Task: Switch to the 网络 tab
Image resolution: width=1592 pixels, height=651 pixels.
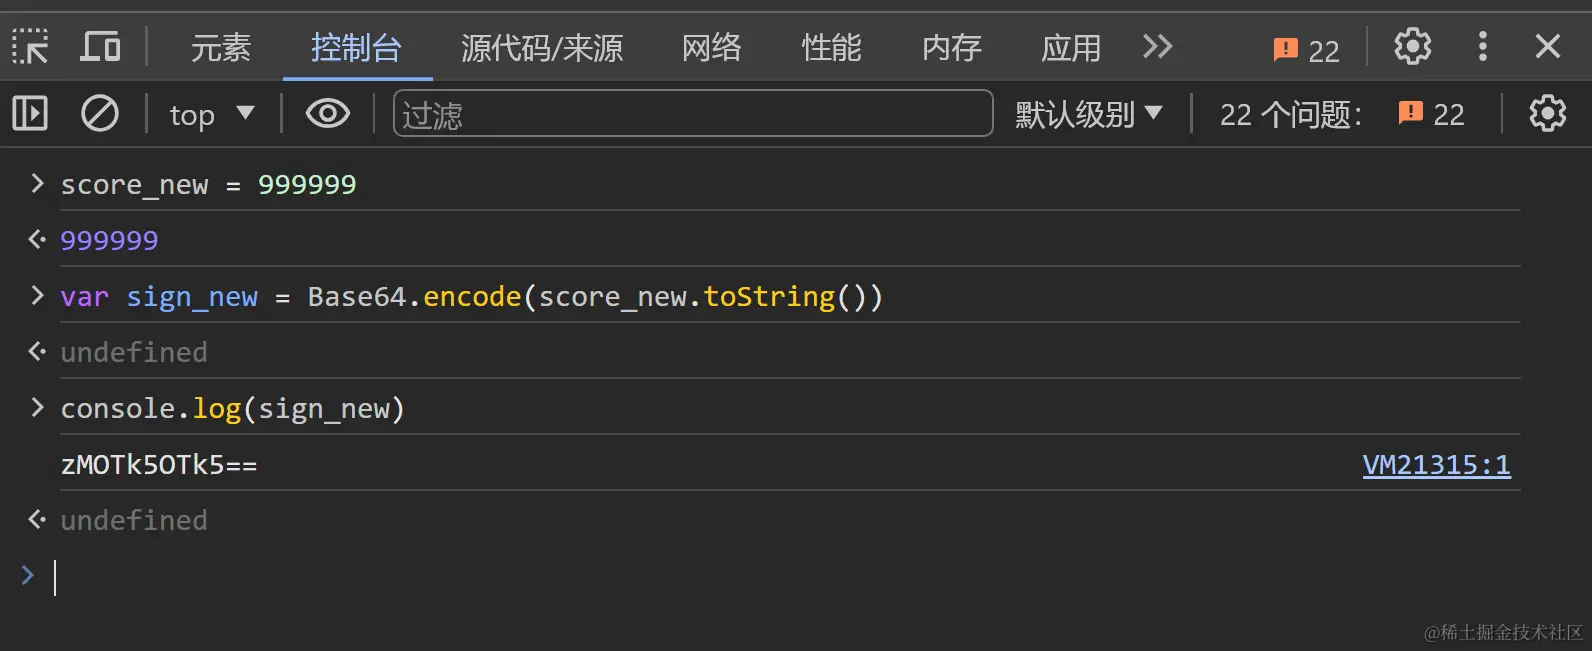Action: tap(711, 48)
